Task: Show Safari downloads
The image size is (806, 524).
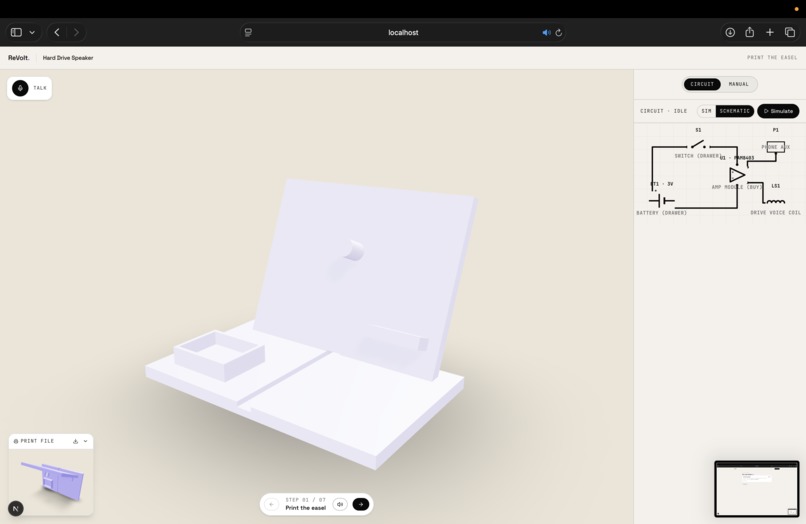Action: pyautogui.click(x=730, y=32)
